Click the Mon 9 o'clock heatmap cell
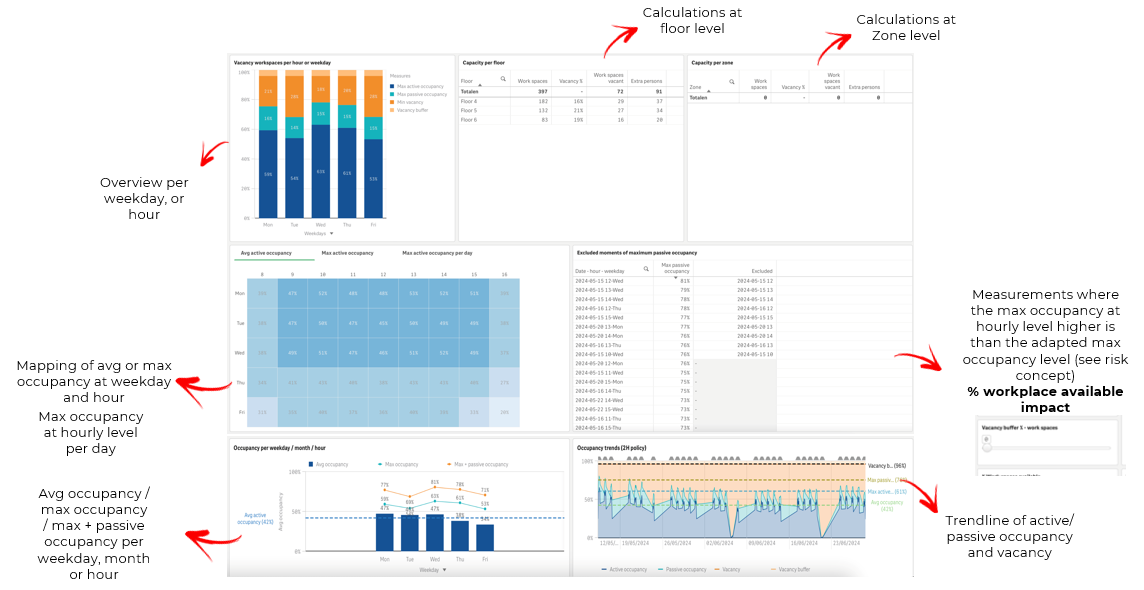 point(292,293)
